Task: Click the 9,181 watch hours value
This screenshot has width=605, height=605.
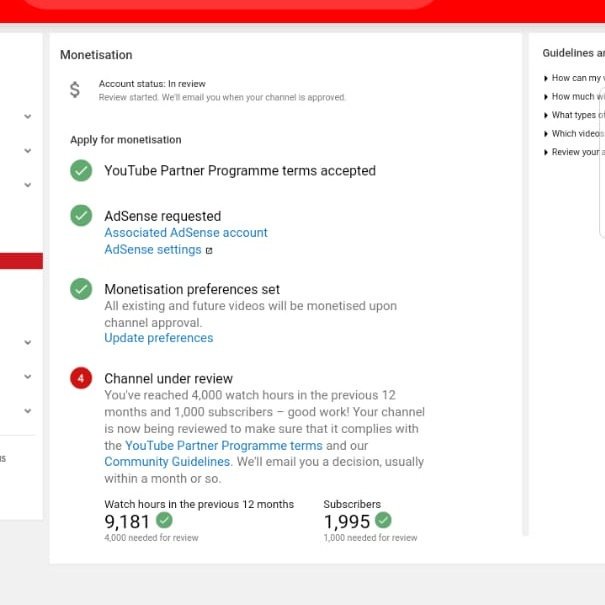Action: tap(127, 522)
